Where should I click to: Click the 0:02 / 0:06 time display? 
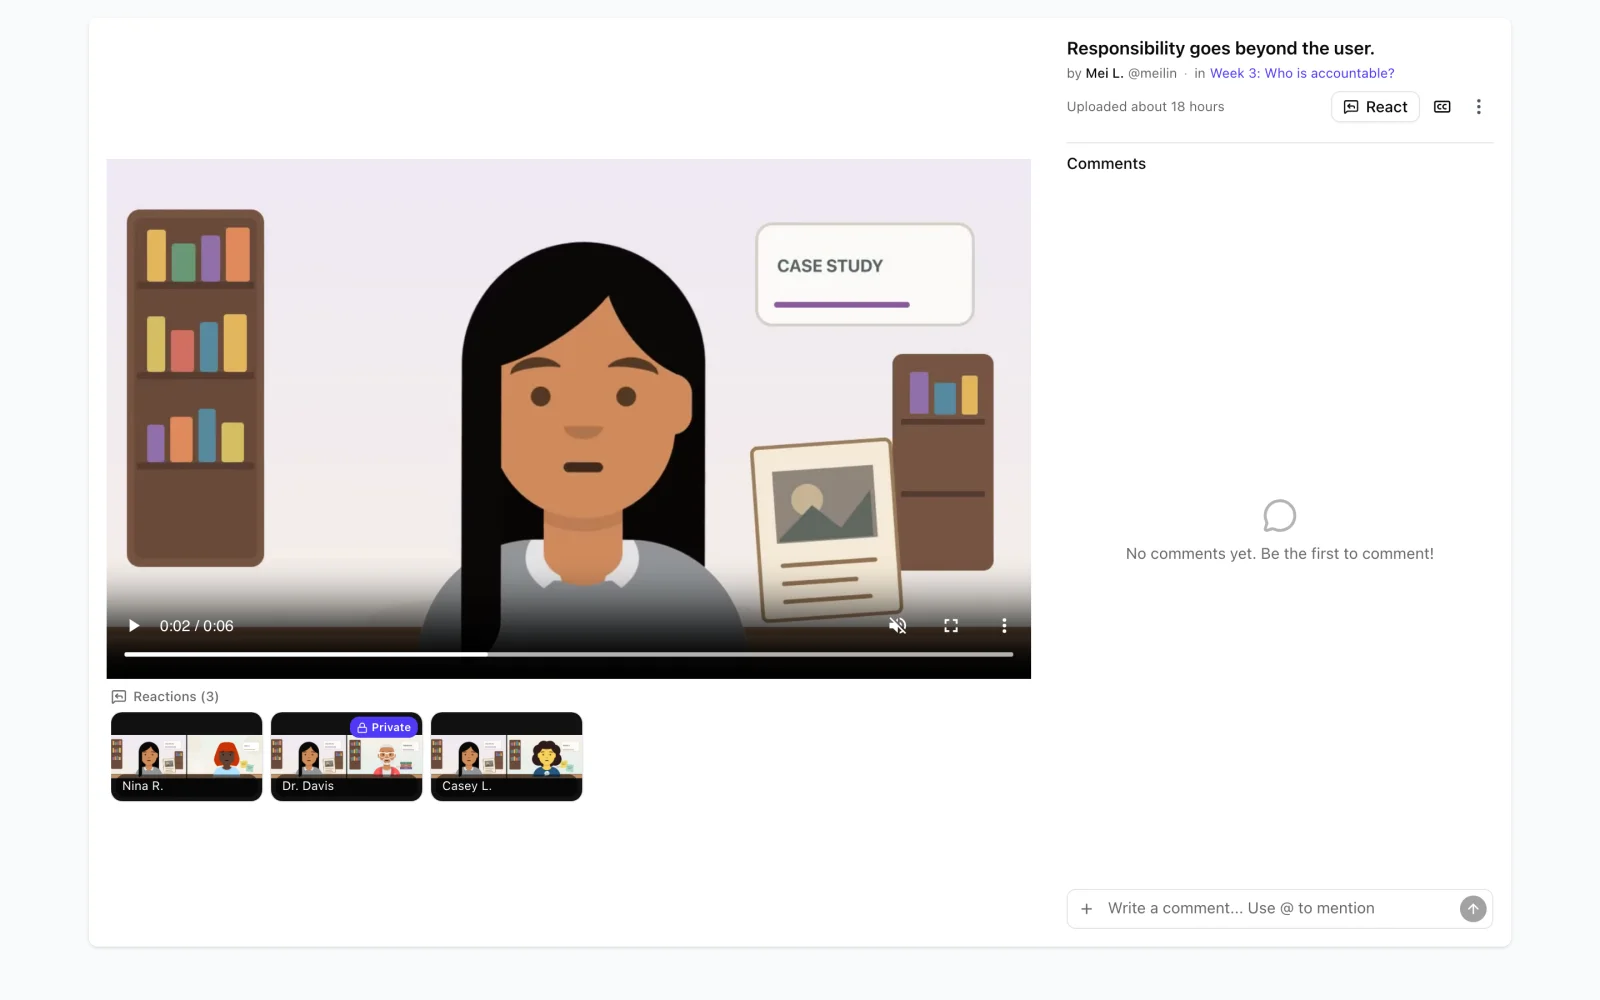197,626
